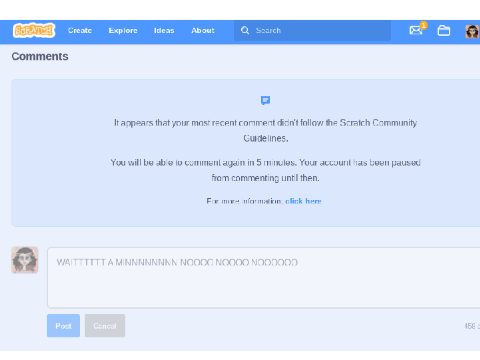Click the Post button
480x360 pixels.
pos(63,326)
